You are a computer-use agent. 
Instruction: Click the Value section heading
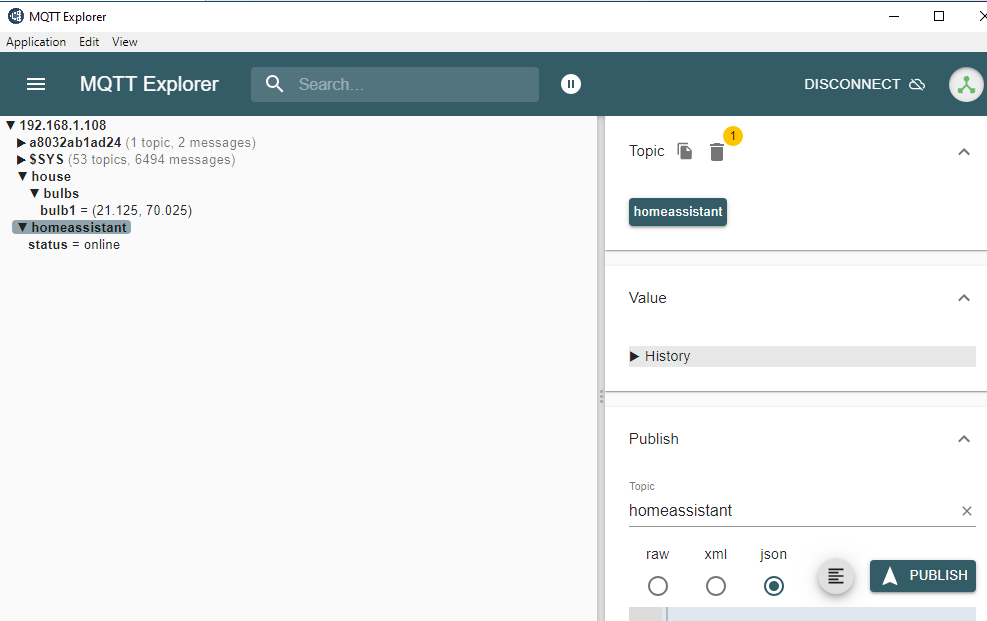[648, 298]
